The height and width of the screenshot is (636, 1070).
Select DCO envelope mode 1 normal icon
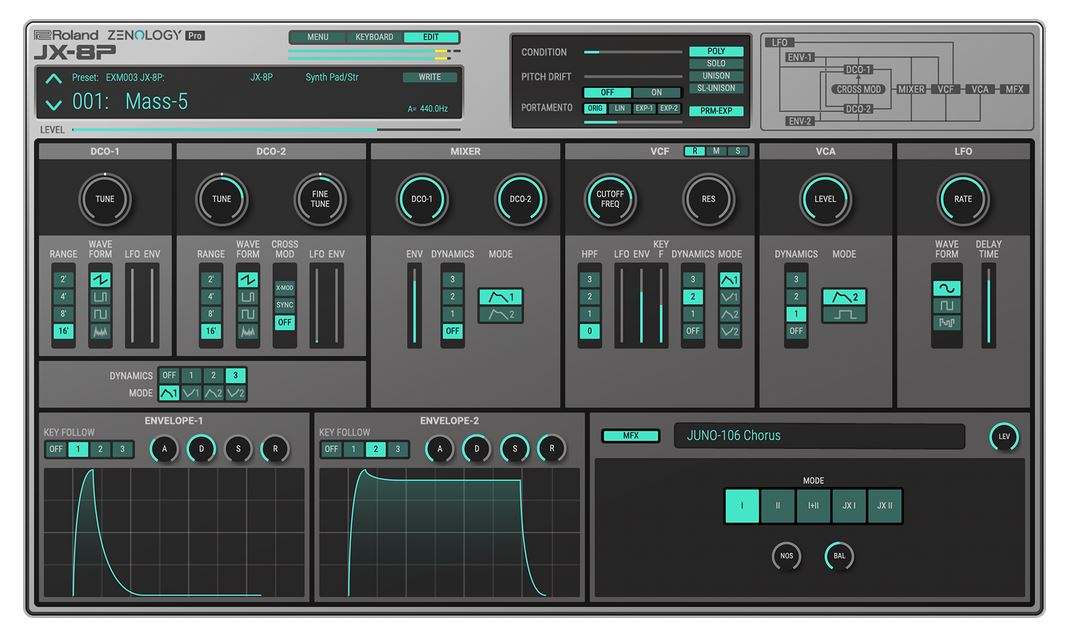tap(169, 393)
